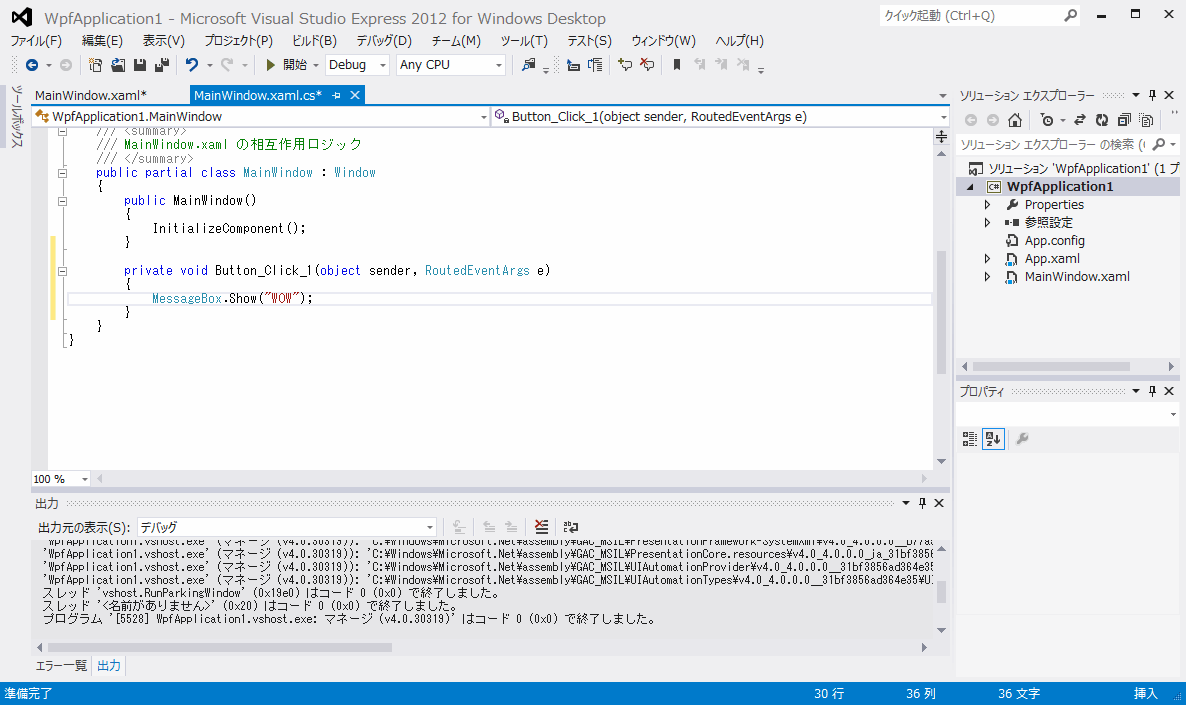Screen dimensions: 1186x705
Task: Clear all output with the red X list icon
Action: click(542, 526)
